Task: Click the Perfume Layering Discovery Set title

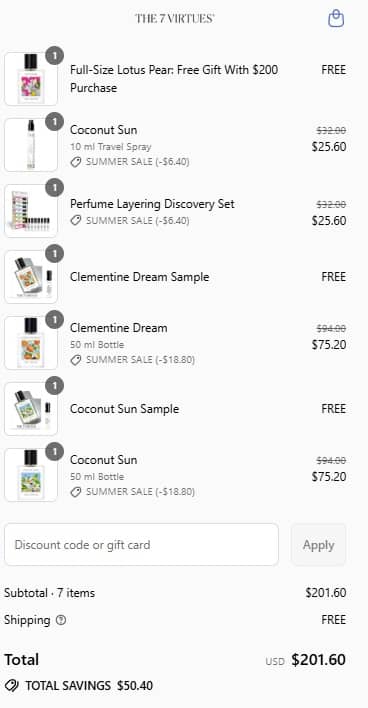Action: [x=152, y=204]
